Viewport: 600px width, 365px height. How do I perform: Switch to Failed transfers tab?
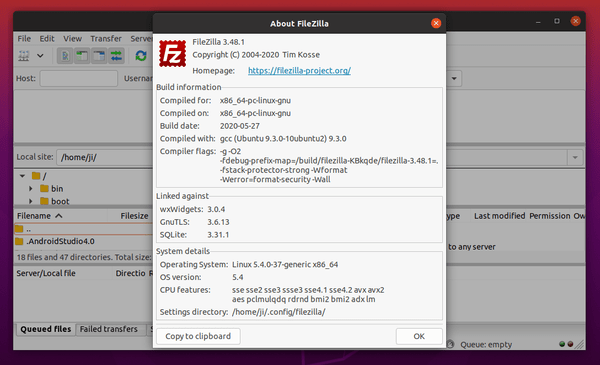click(x=109, y=329)
